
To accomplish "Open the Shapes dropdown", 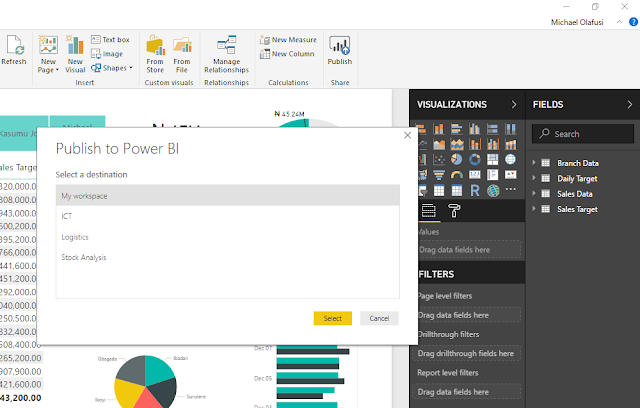I will tap(112, 68).
